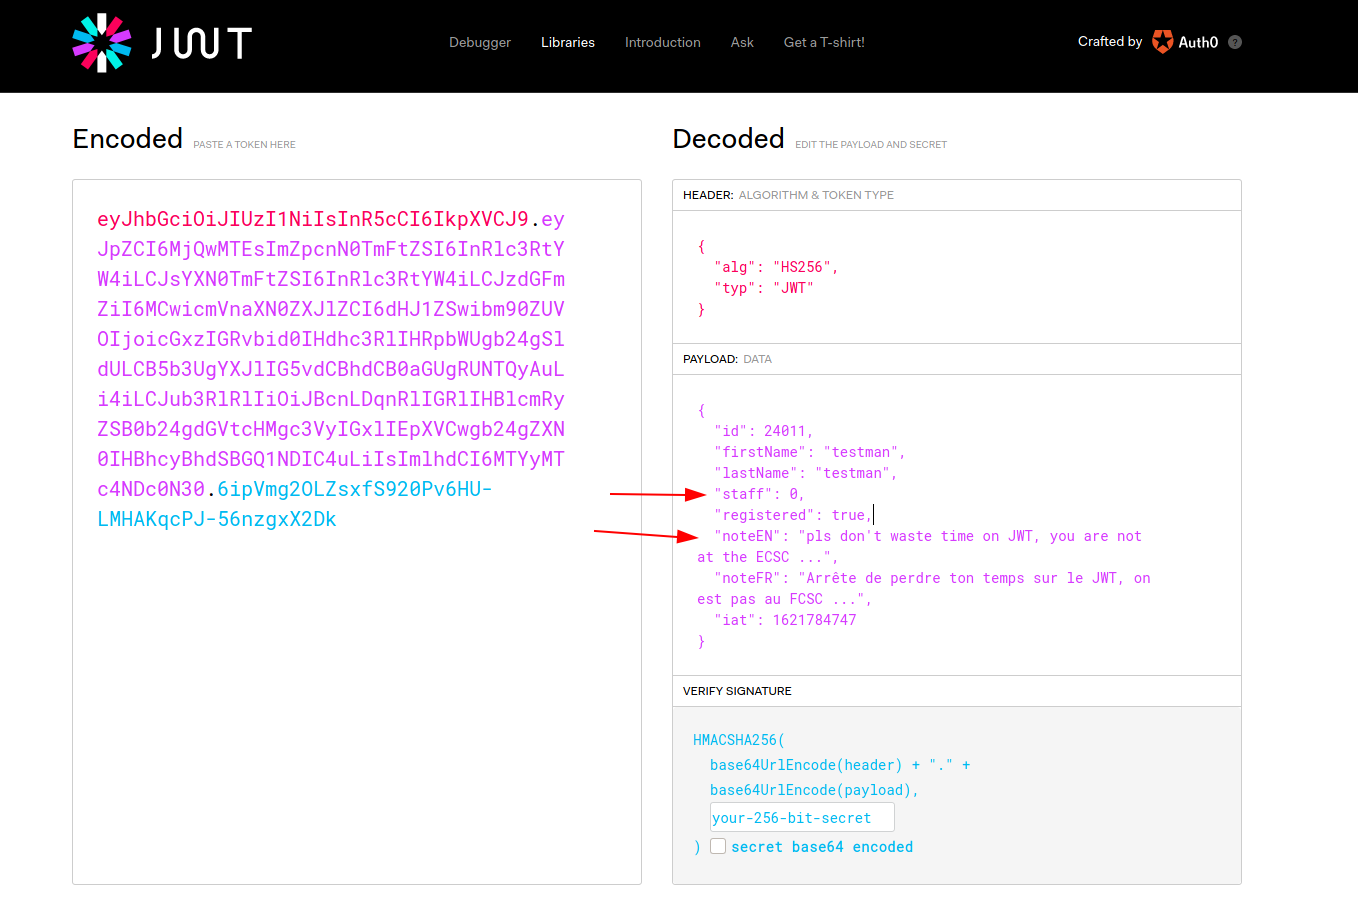Click the your-256-bit-secret input field
Image resolution: width=1358 pixels, height=905 pixels.
pyautogui.click(x=801, y=818)
